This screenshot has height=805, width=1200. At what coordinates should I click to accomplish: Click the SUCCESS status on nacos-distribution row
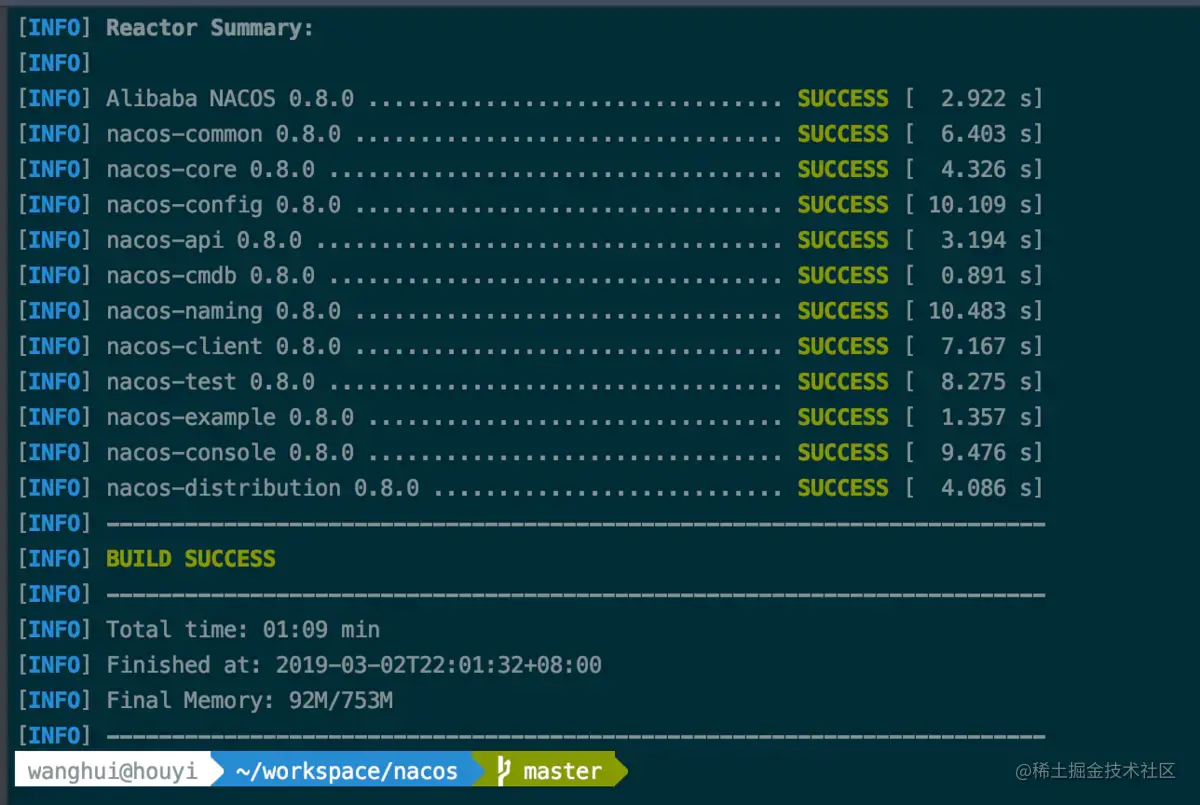[843, 488]
